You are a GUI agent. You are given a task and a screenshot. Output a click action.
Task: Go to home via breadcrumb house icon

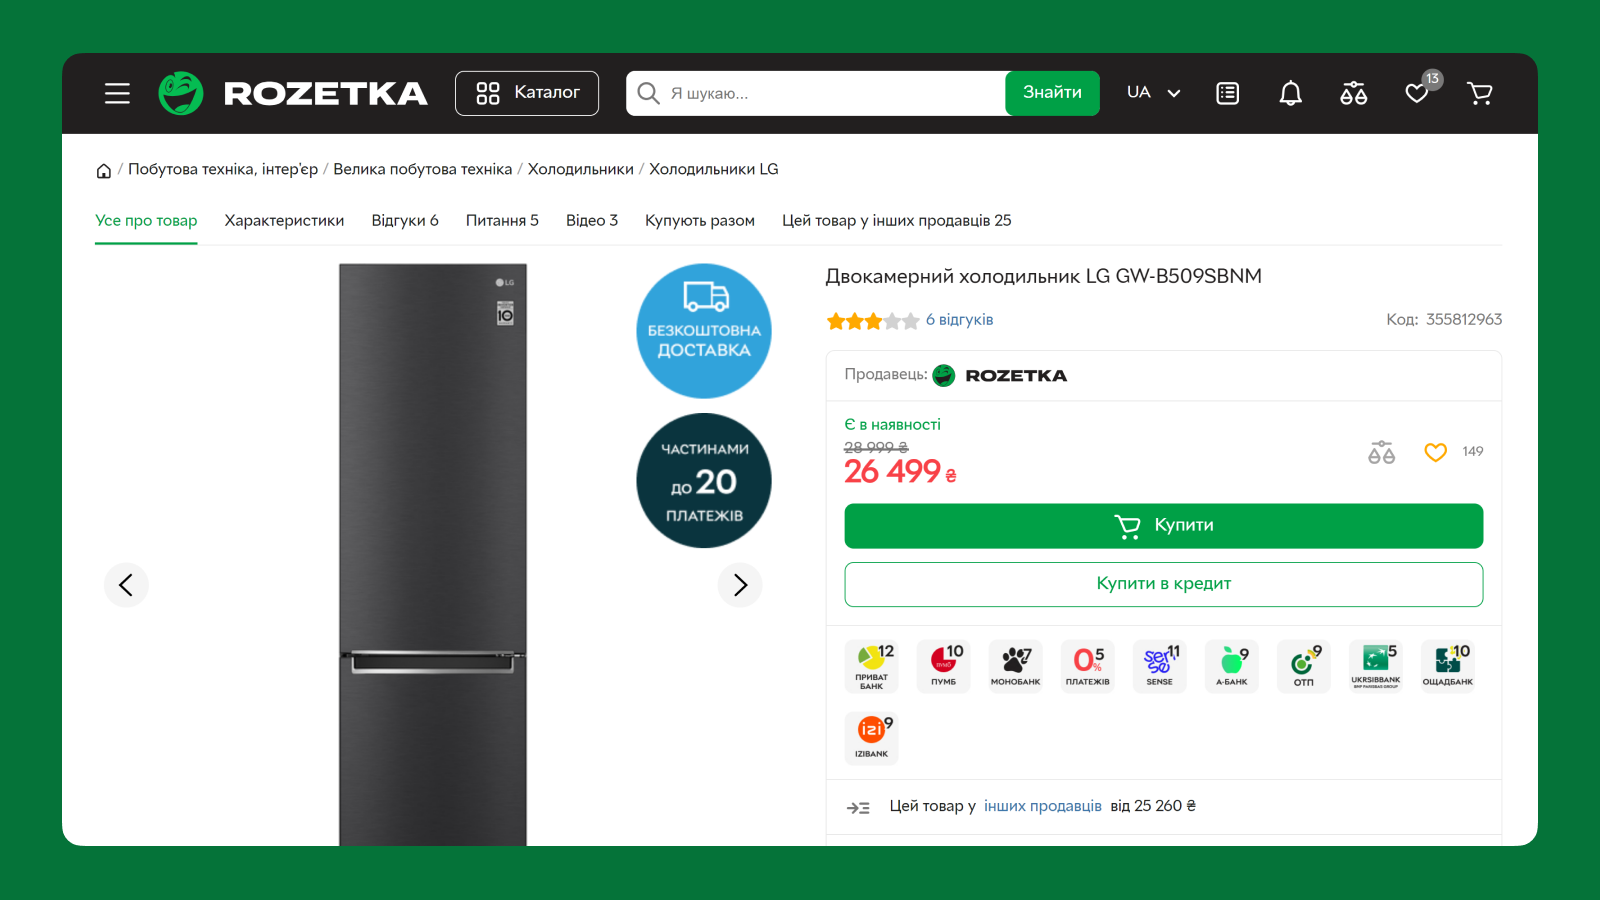(x=103, y=170)
